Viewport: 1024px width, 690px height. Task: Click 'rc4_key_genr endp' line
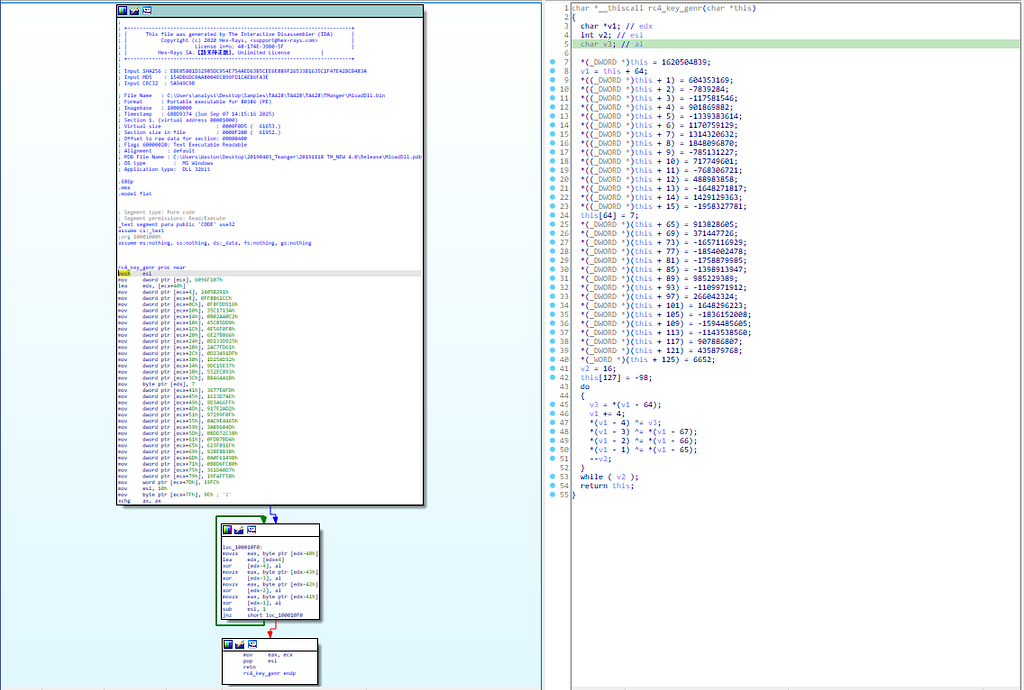(269, 673)
